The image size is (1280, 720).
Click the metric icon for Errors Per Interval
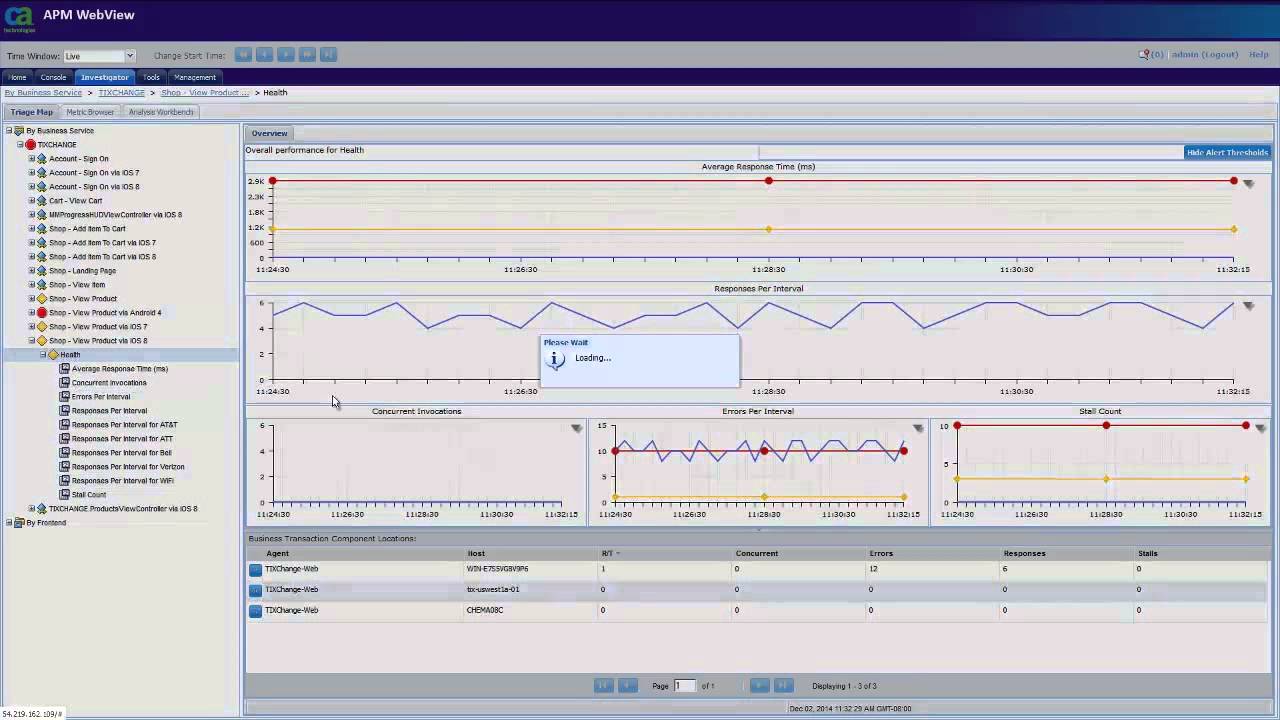click(65, 397)
